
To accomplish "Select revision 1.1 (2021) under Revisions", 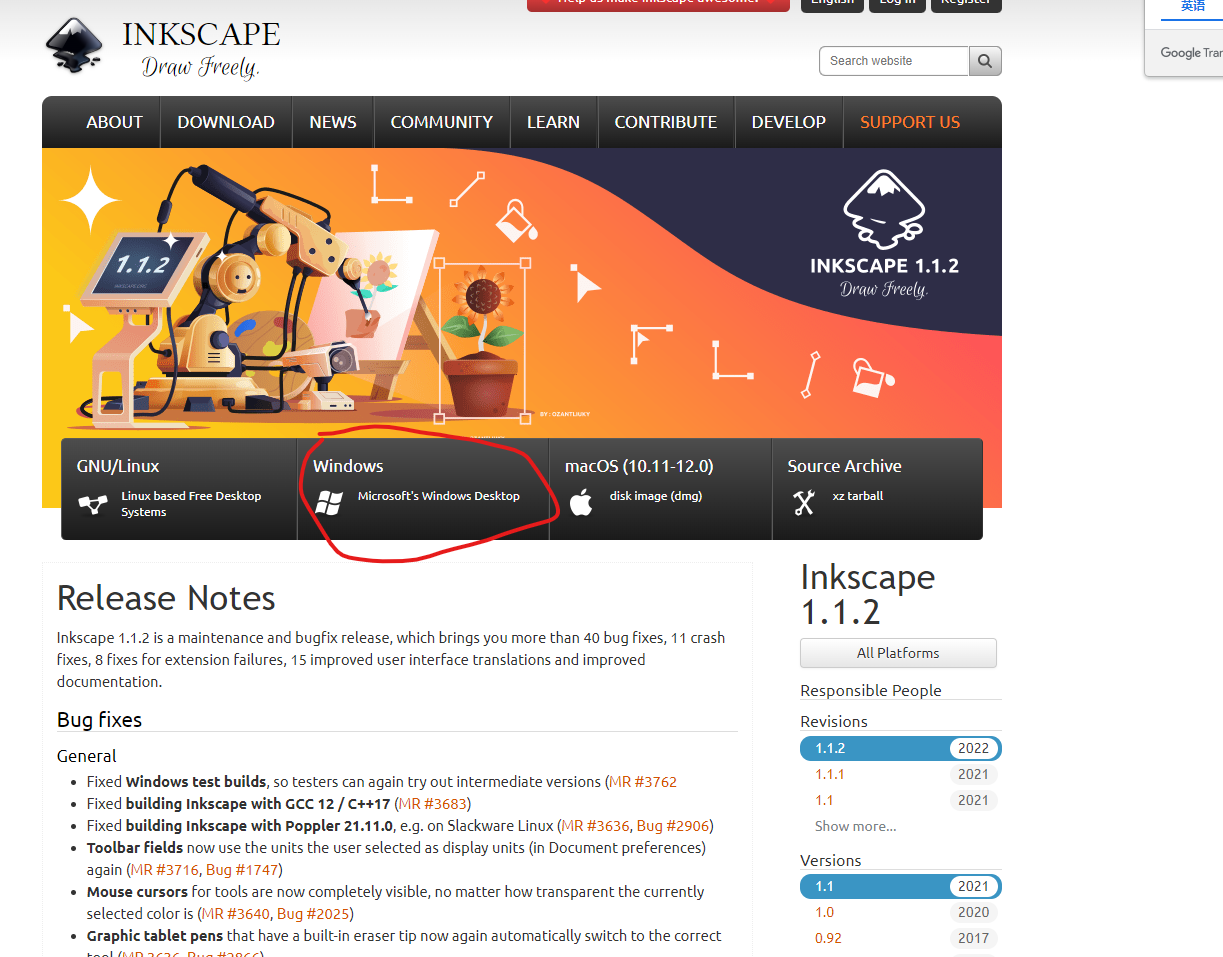I will tap(901, 800).
